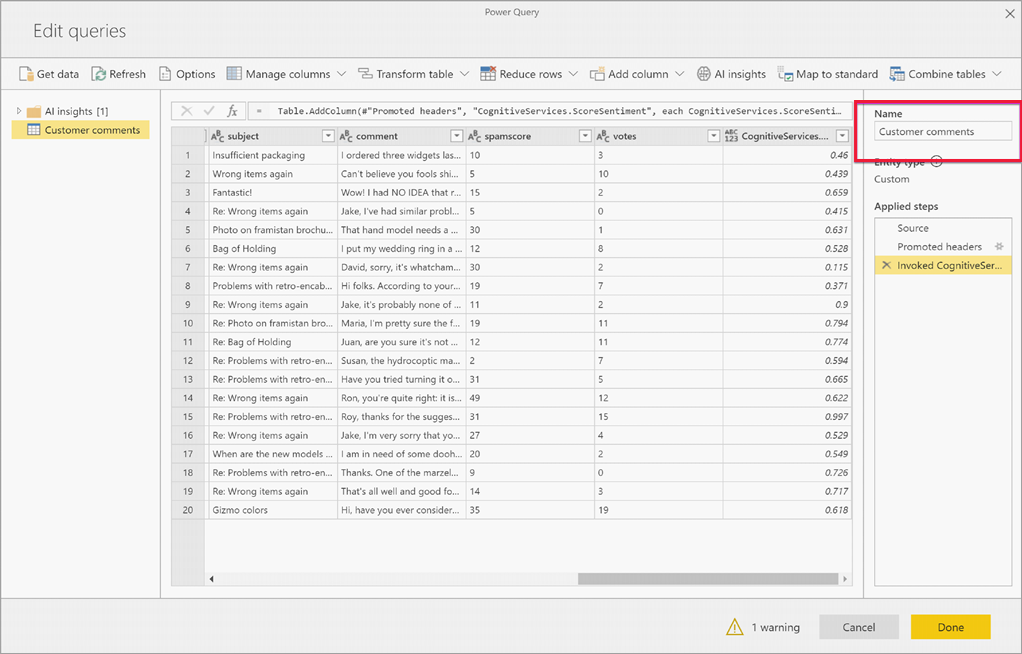Click the fx function icon
This screenshot has height=654, width=1022.
[x=232, y=111]
